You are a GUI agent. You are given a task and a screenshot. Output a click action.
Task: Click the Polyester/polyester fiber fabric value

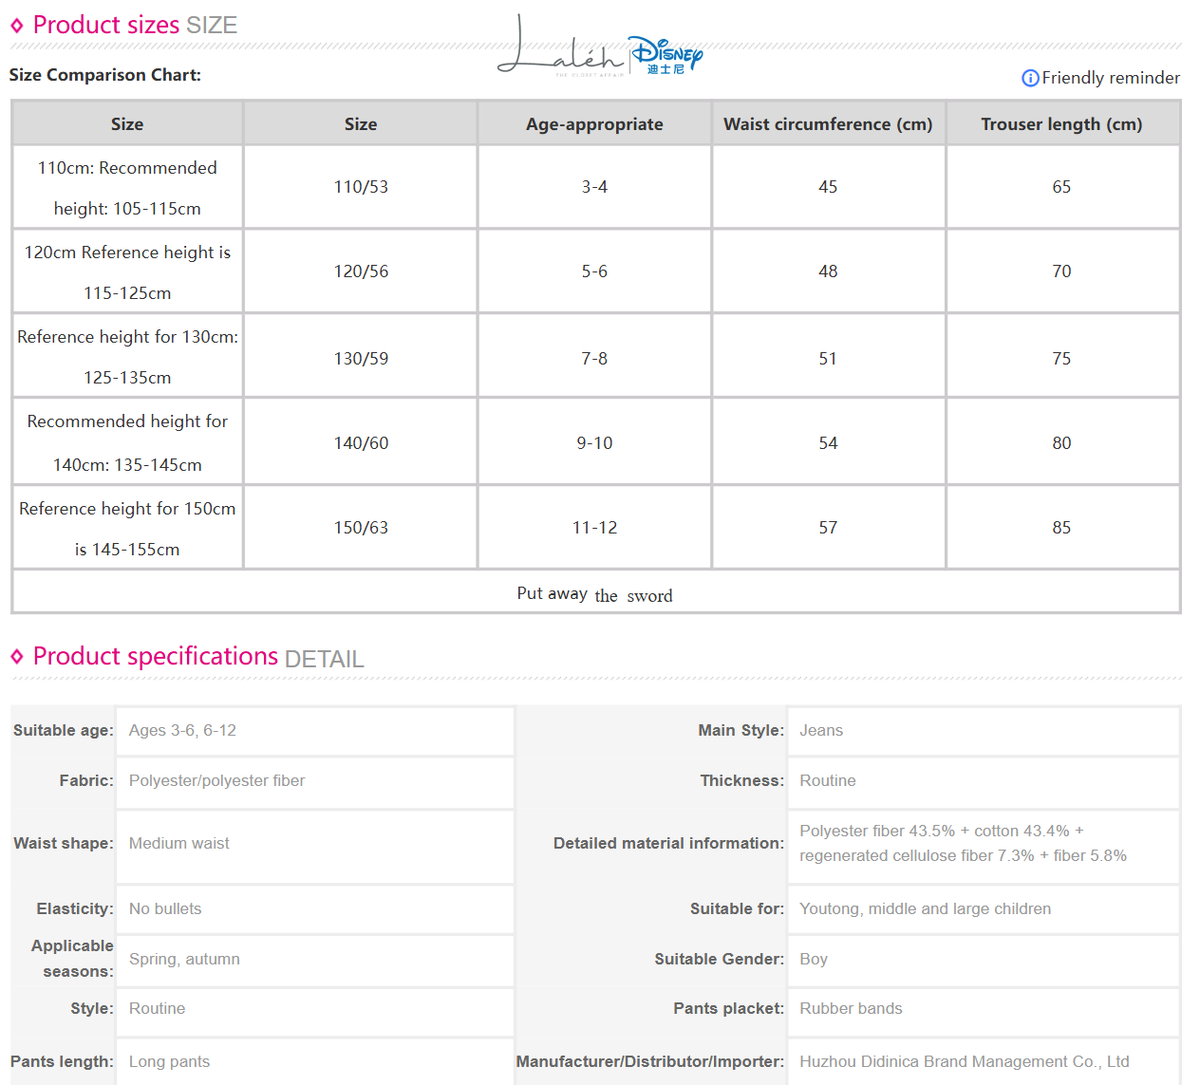point(217,781)
